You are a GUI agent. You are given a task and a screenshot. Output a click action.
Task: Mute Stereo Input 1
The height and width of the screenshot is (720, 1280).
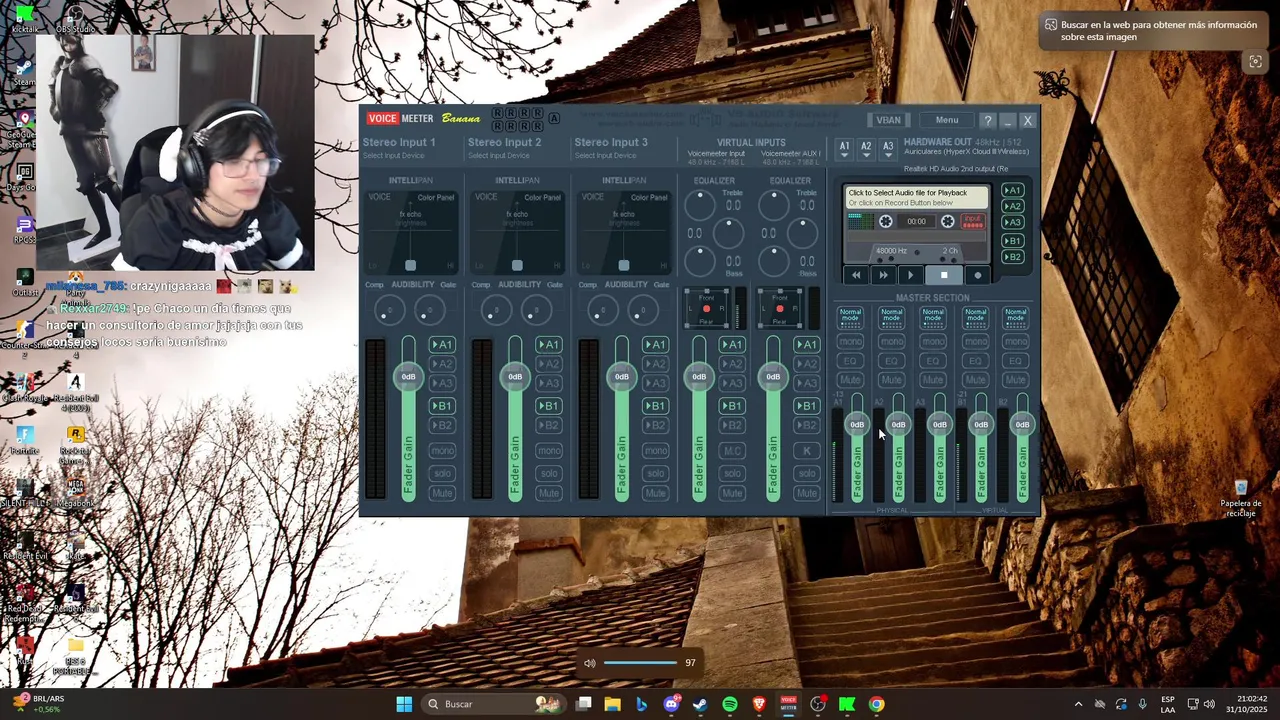[x=441, y=493]
